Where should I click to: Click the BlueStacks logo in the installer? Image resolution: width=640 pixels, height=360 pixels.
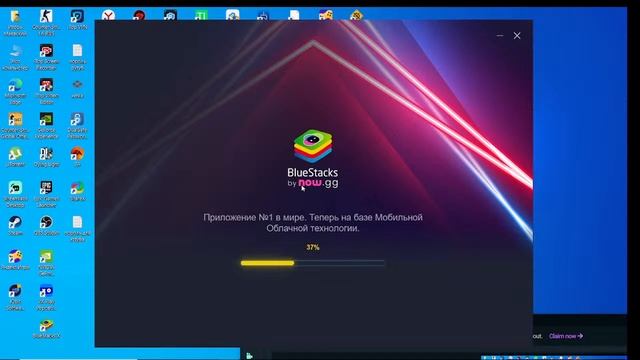(313, 146)
